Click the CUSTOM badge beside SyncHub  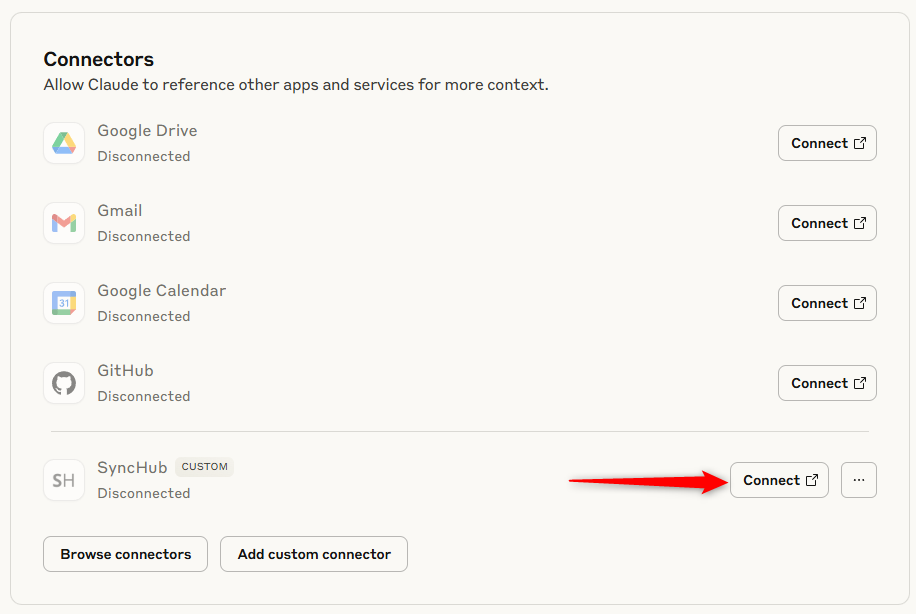click(204, 467)
